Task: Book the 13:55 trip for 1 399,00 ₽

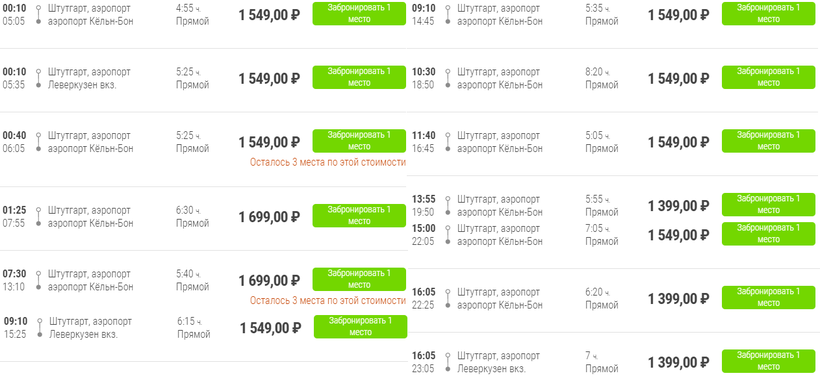Action: point(768,204)
